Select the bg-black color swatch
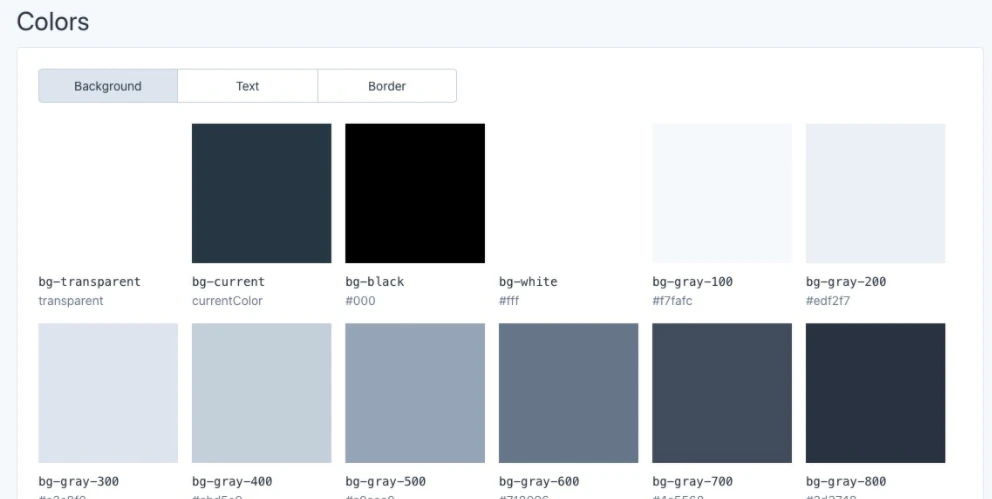Viewport: 992px width, 499px height. (x=415, y=193)
